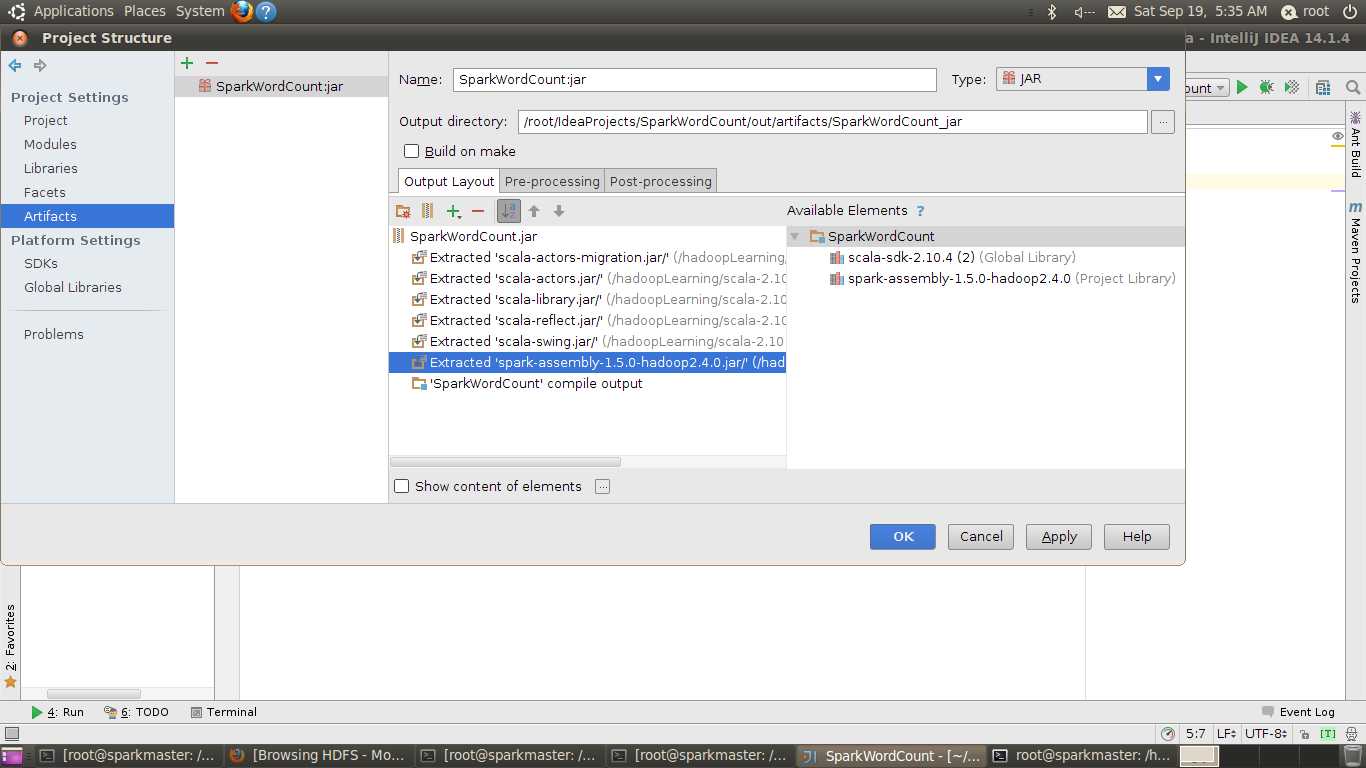
Task: Collapse the SparkWordCount node in Available Elements
Action: [795, 237]
